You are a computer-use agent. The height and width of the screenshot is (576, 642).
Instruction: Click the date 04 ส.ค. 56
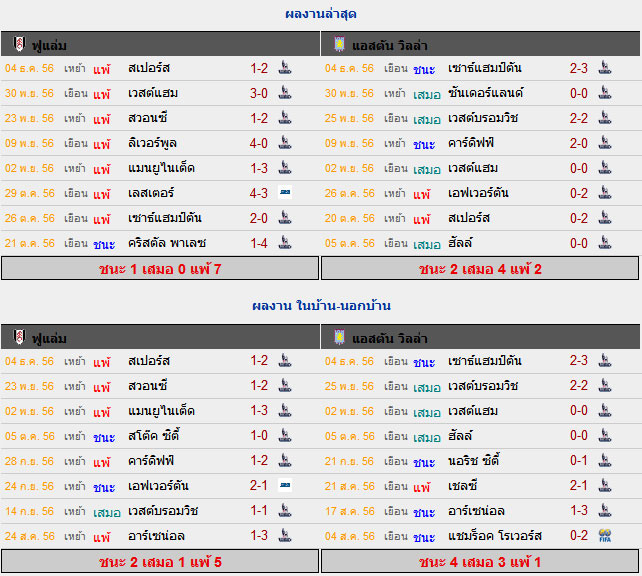pyautogui.click(x=350, y=536)
